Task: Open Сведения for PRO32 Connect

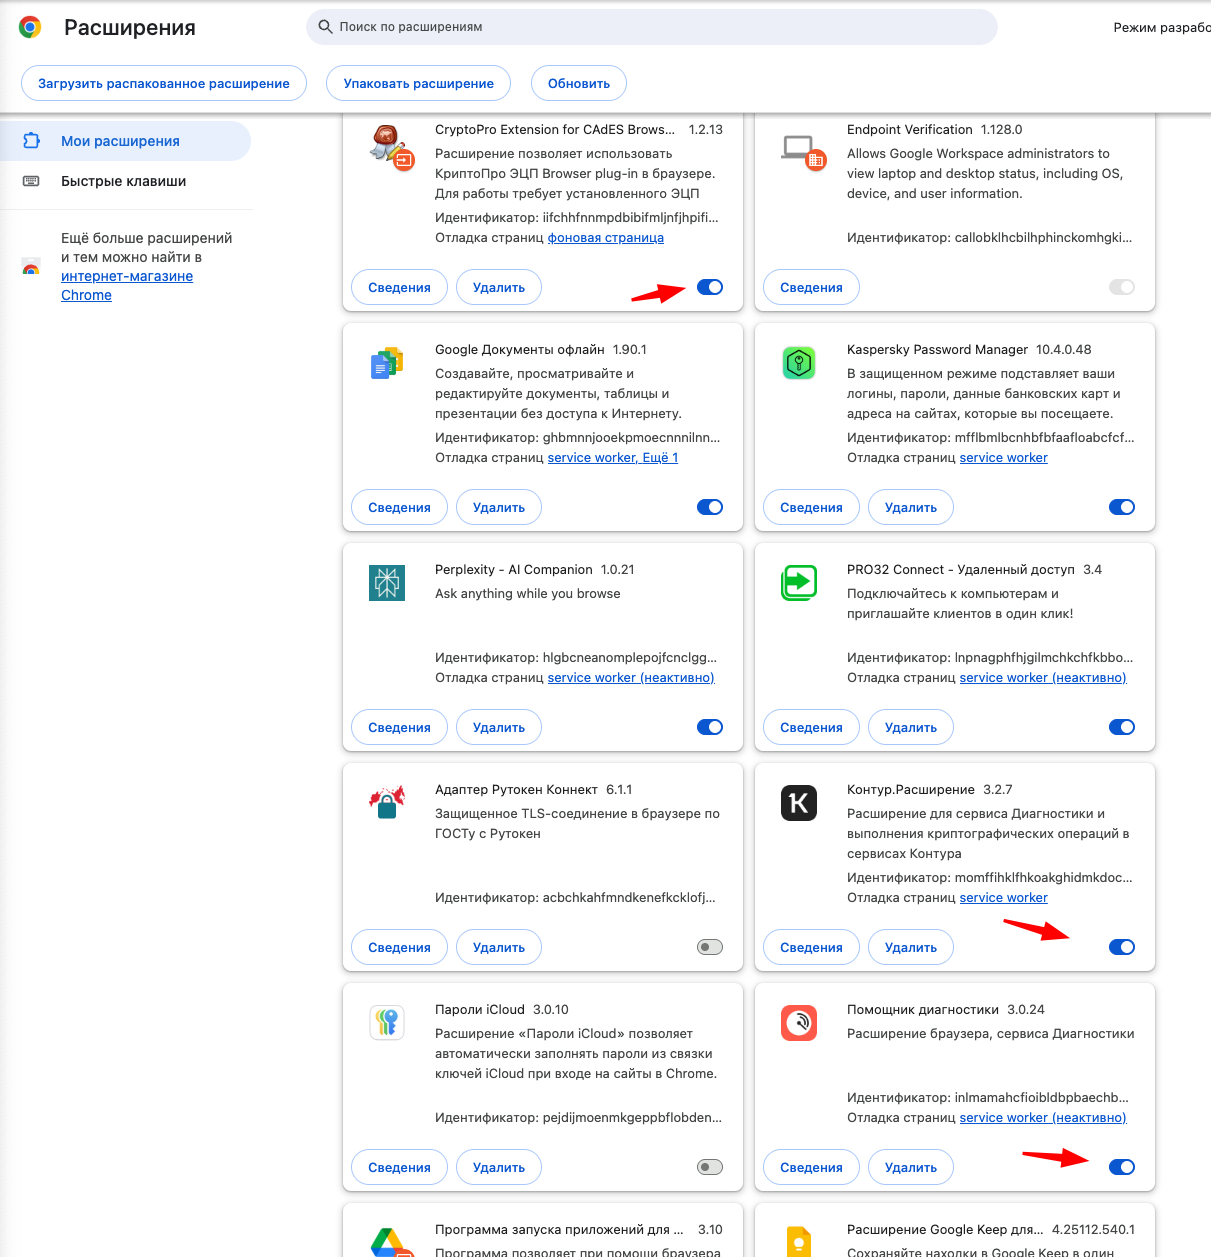Action: pos(812,727)
